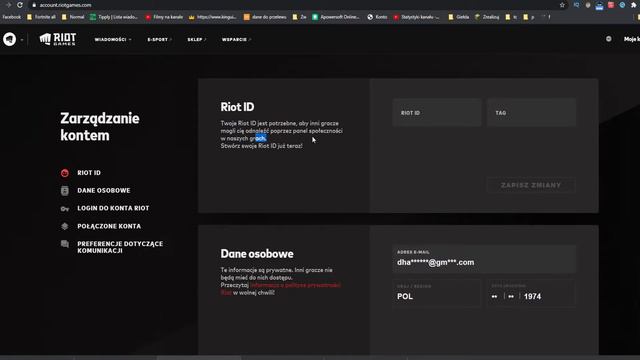Go to Preferencje dotyczące komunikacji section
The image size is (640, 360).
click(x=120, y=247)
